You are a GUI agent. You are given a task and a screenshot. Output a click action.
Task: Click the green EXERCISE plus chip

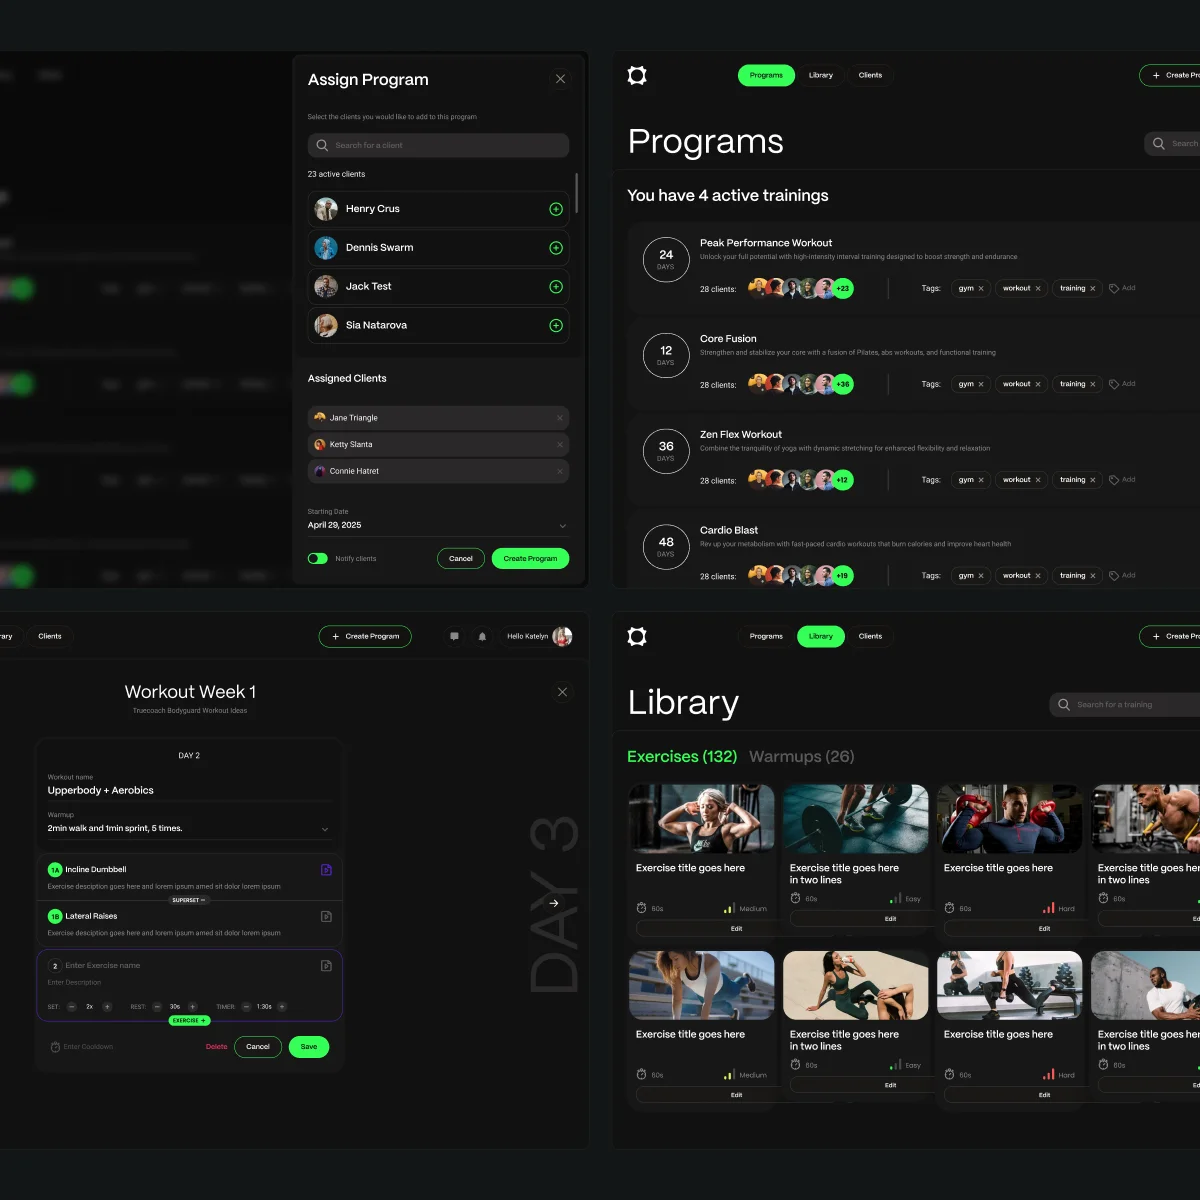pyautogui.click(x=189, y=1021)
